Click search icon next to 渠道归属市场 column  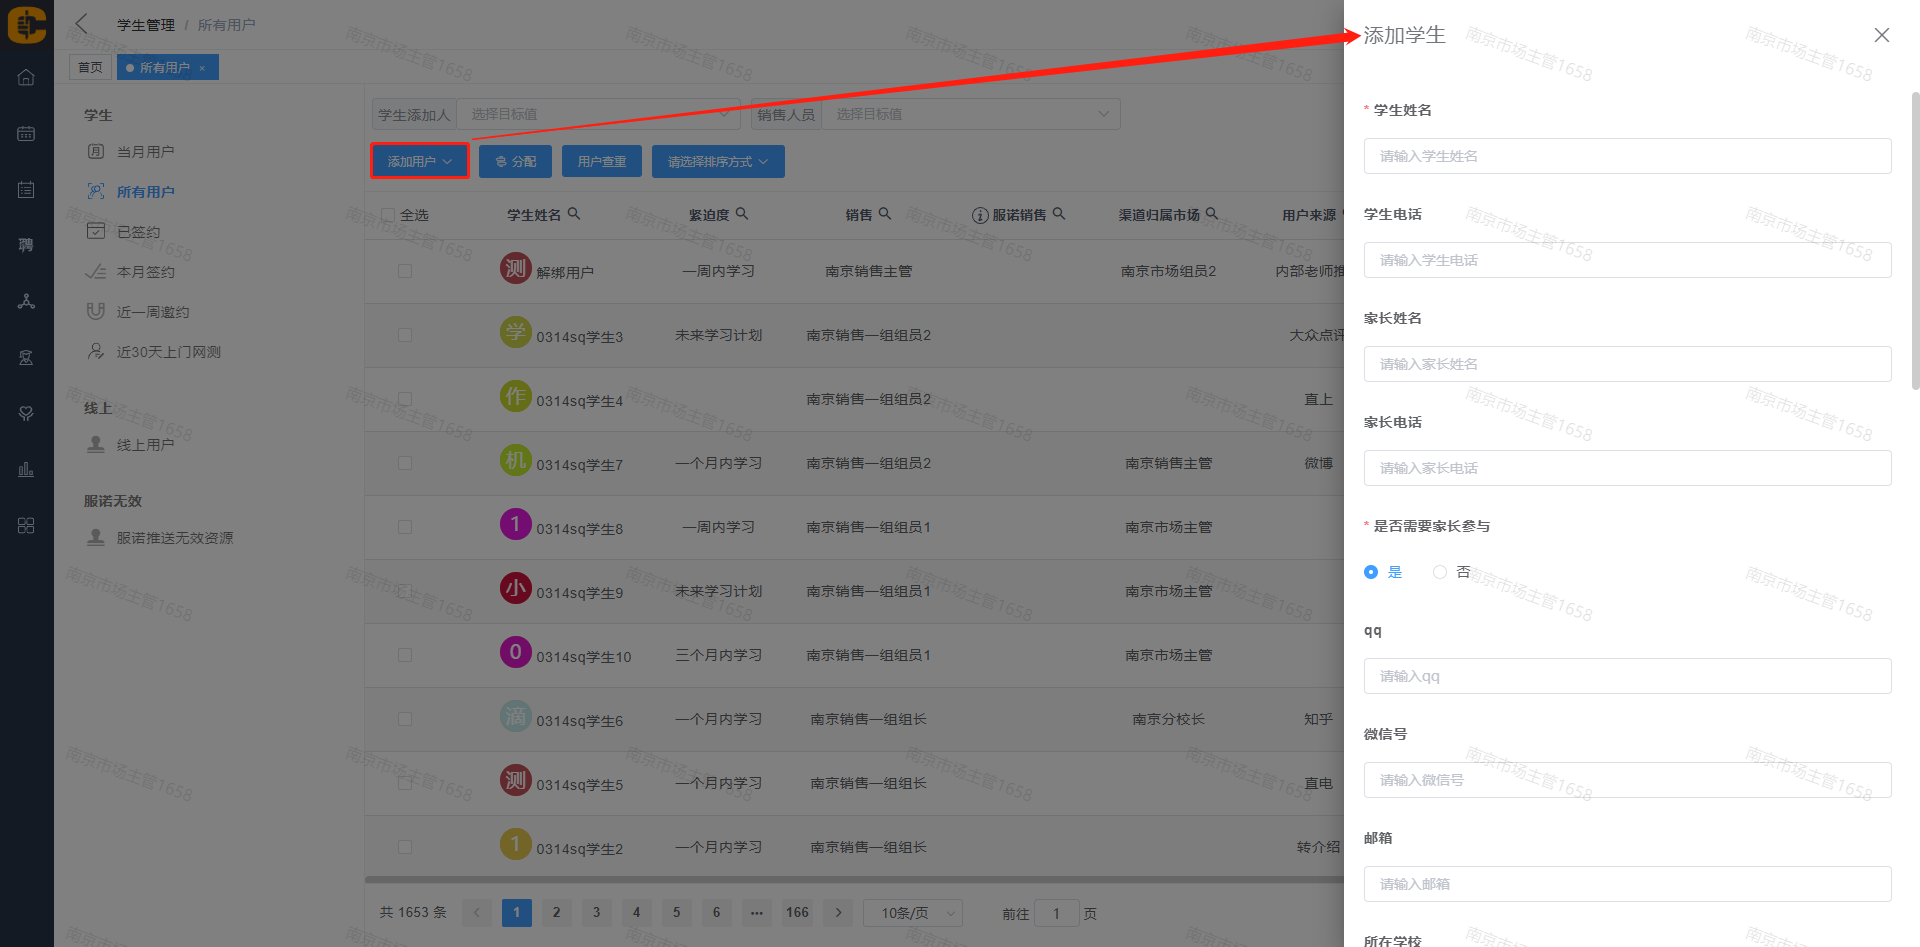1212,214
